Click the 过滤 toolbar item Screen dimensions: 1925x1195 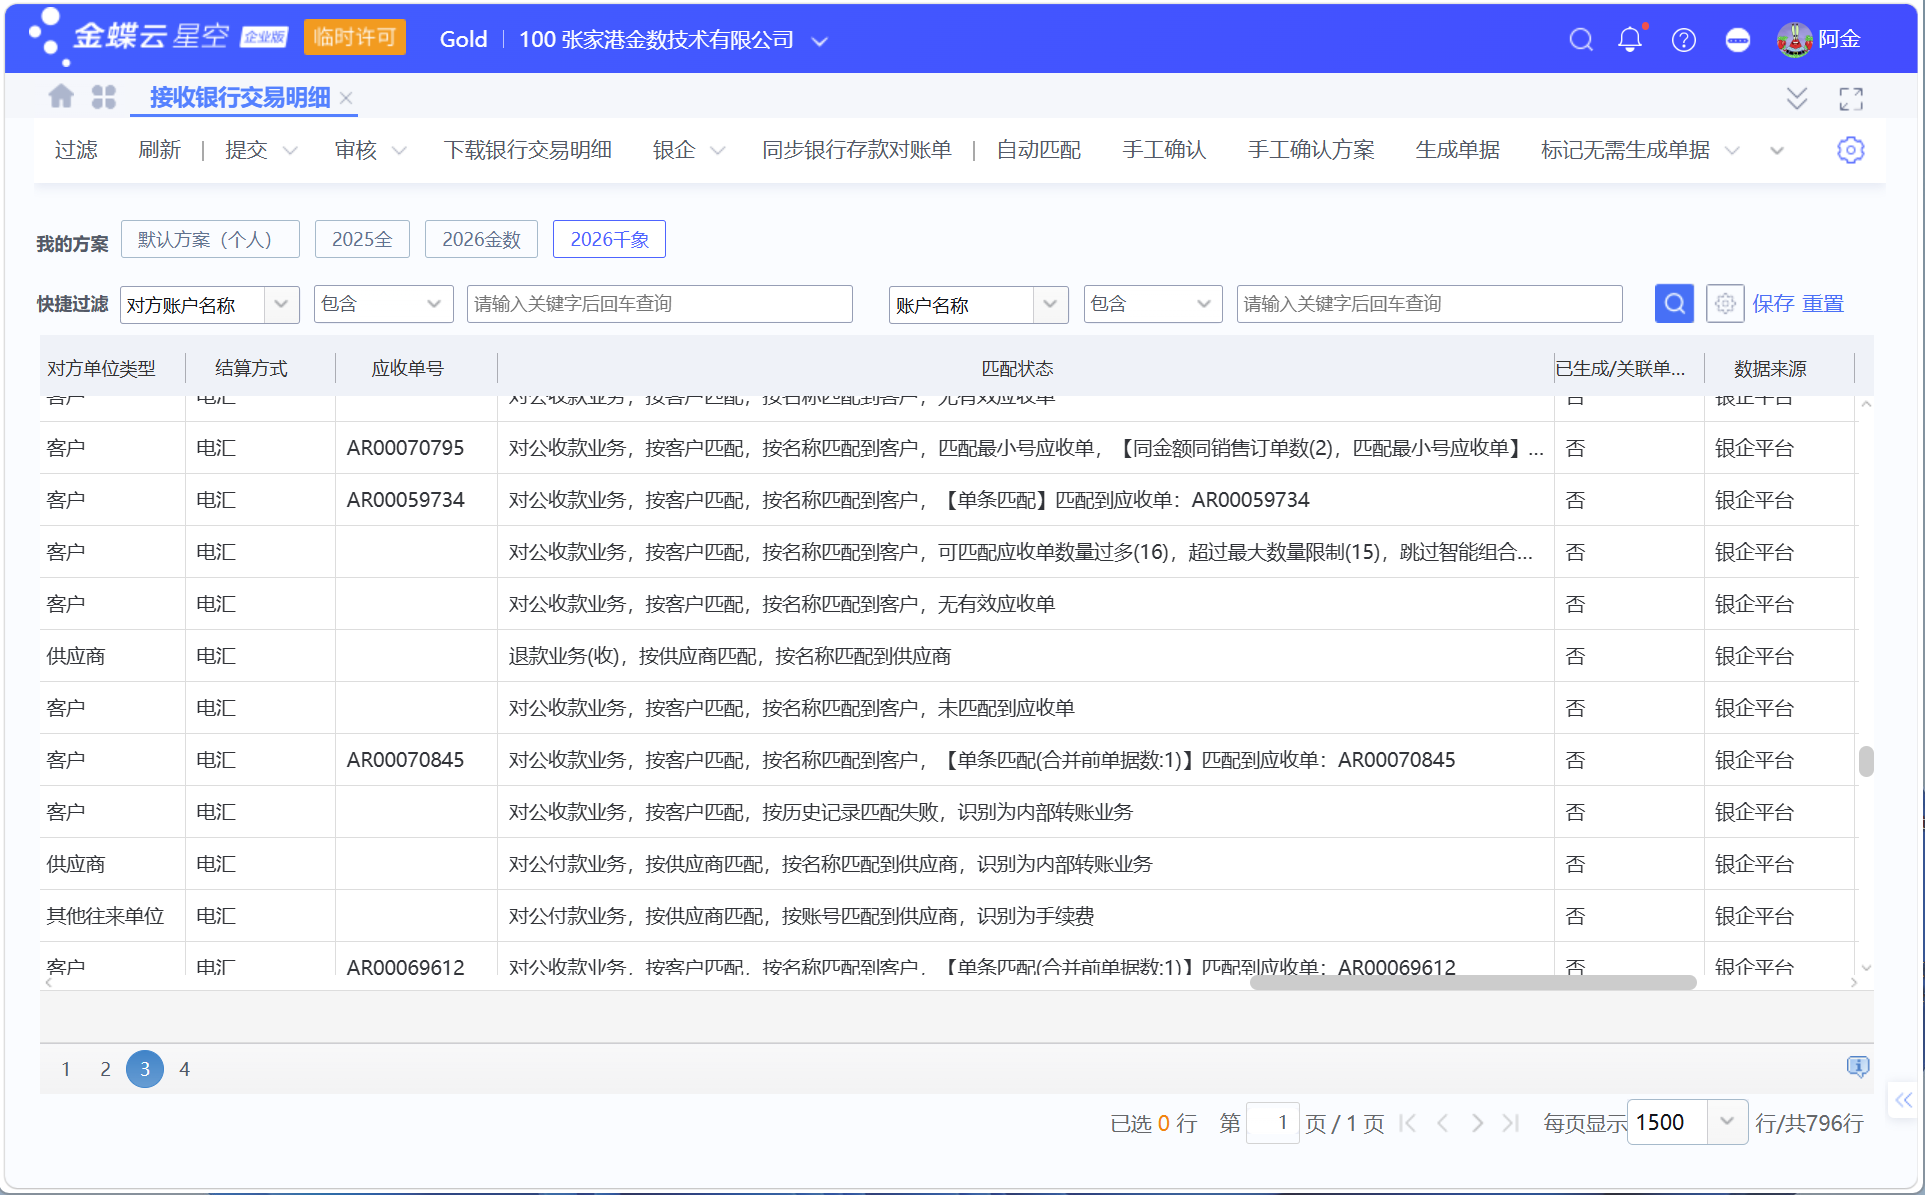point(76,150)
